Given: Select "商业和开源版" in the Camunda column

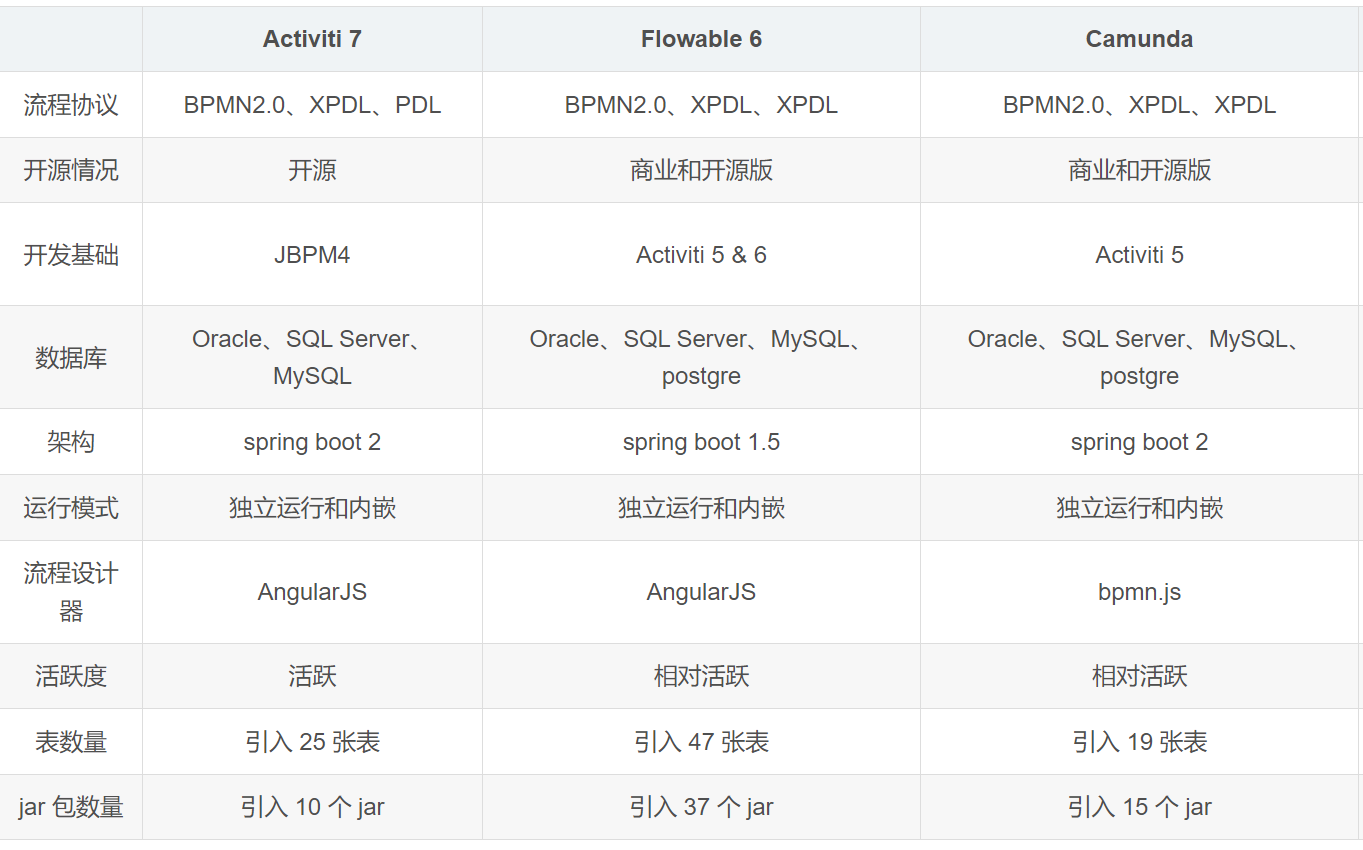Looking at the screenshot, I should point(1139,170).
